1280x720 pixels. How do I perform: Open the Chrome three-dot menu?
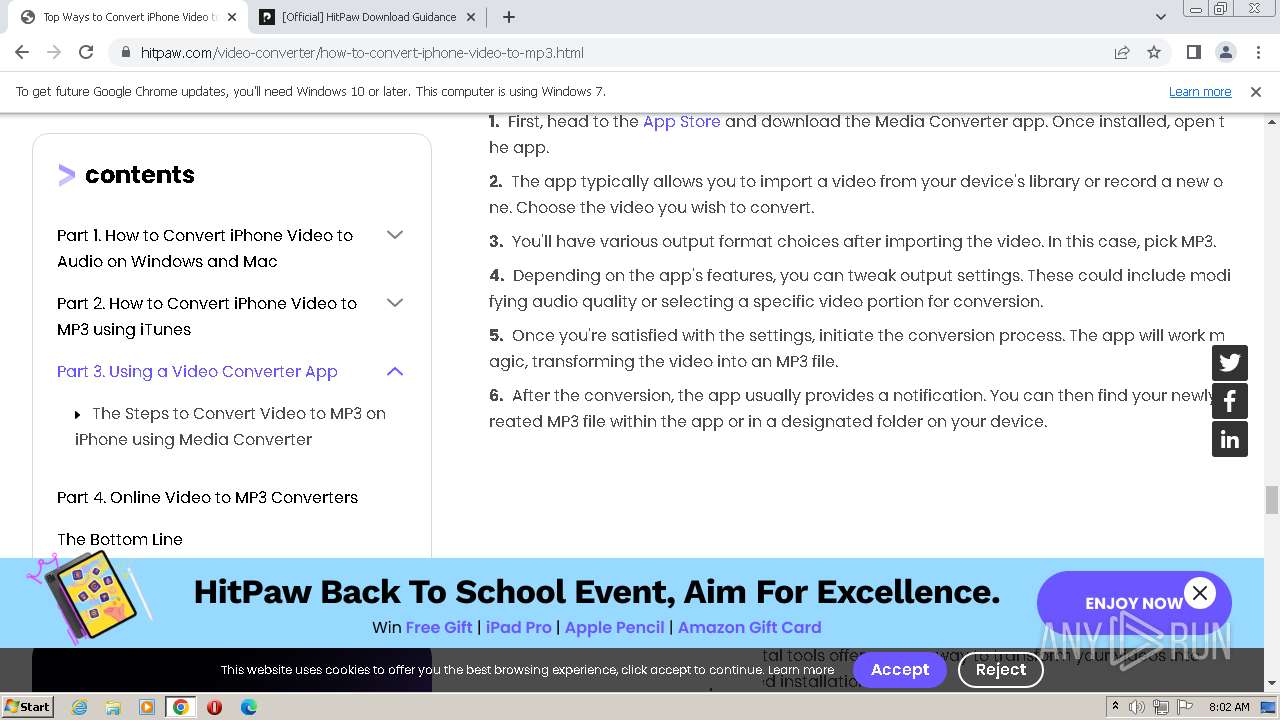coord(1257,52)
